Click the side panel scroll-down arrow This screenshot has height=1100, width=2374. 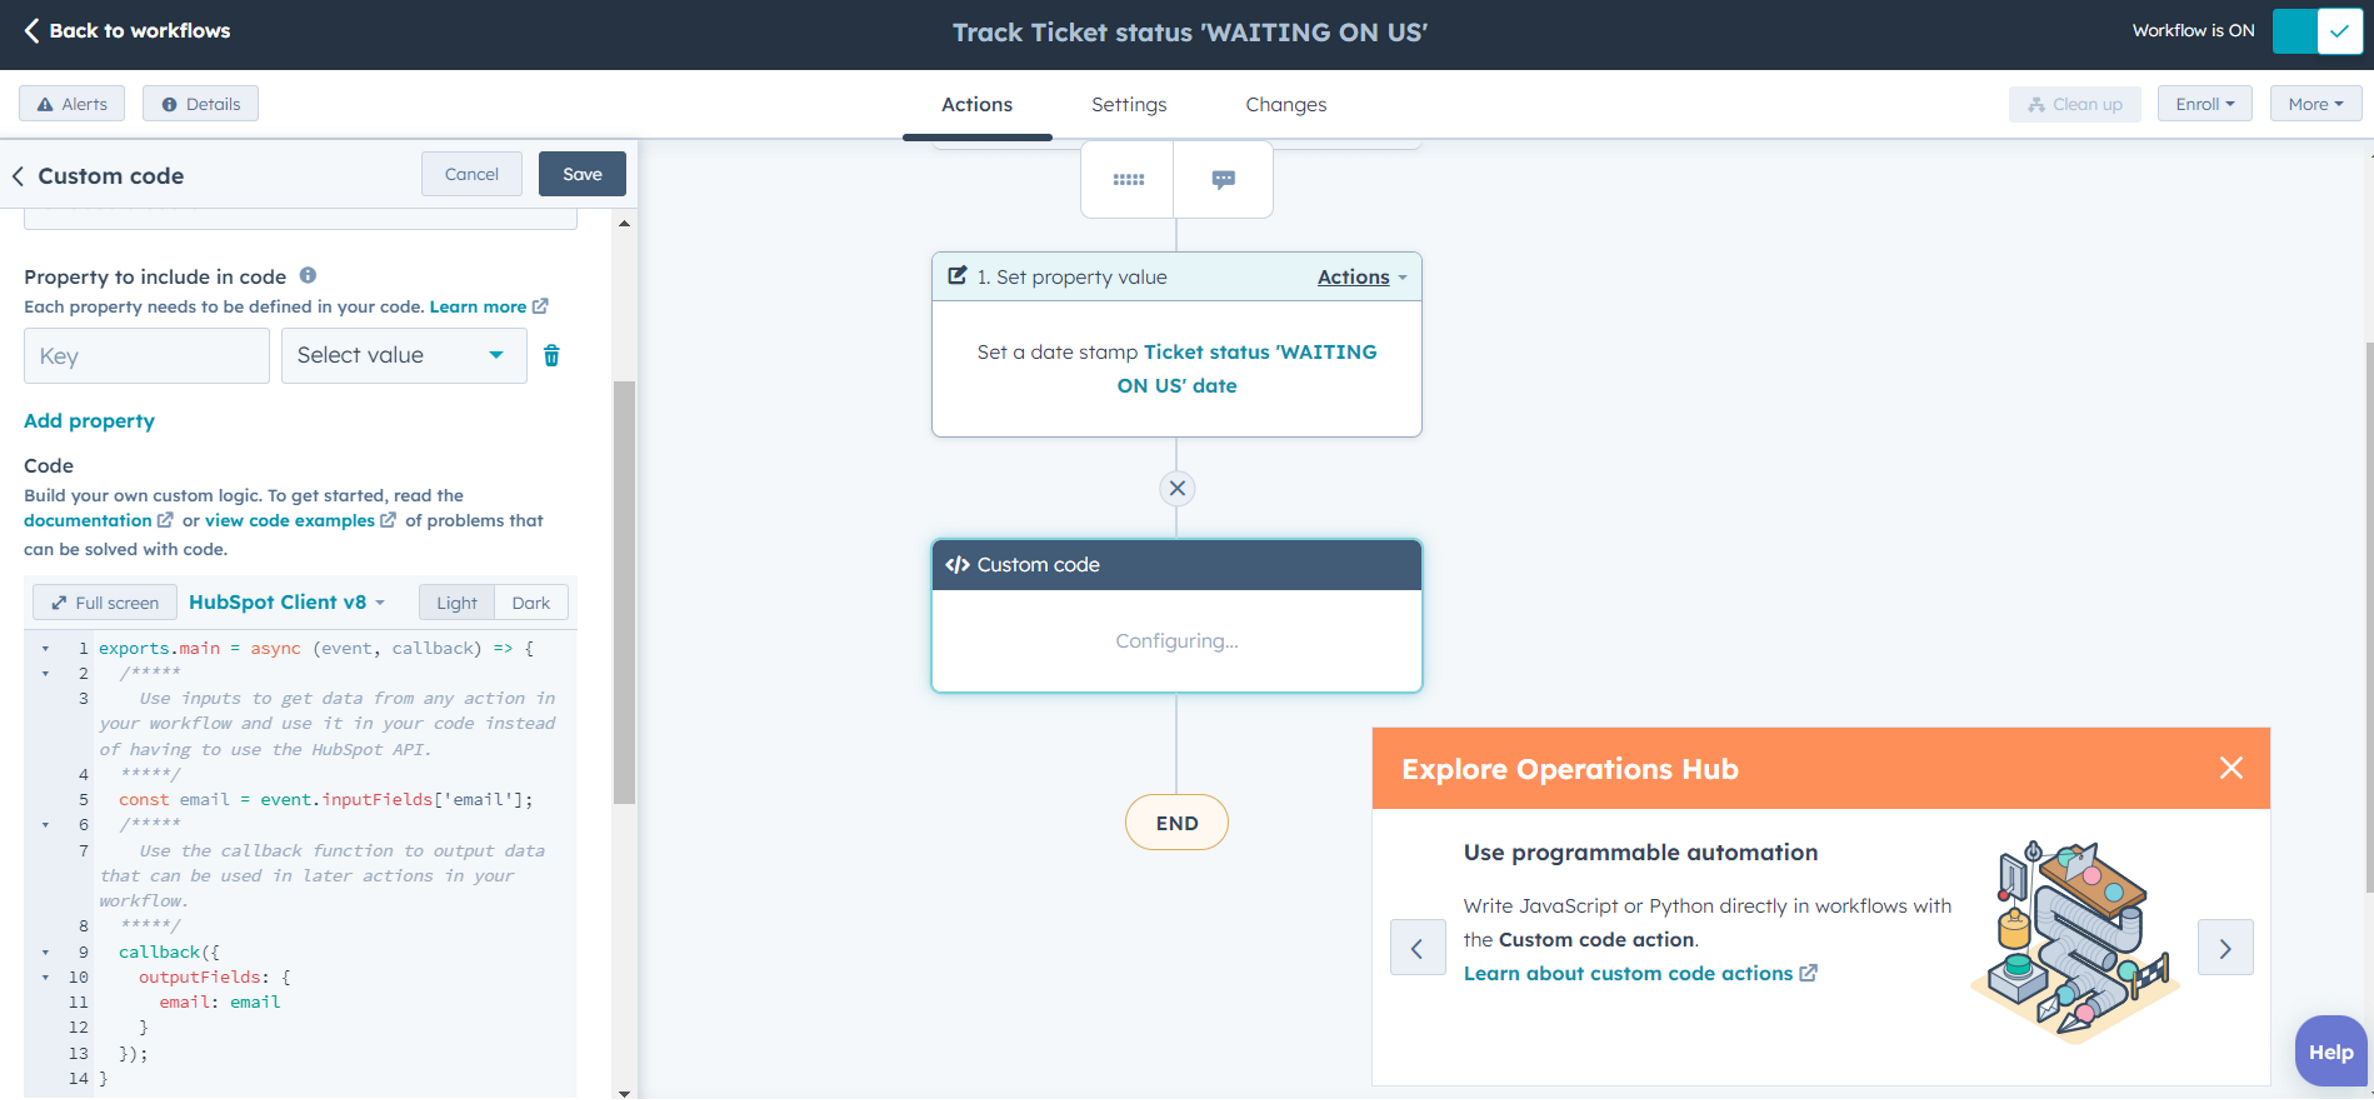[624, 1093]
